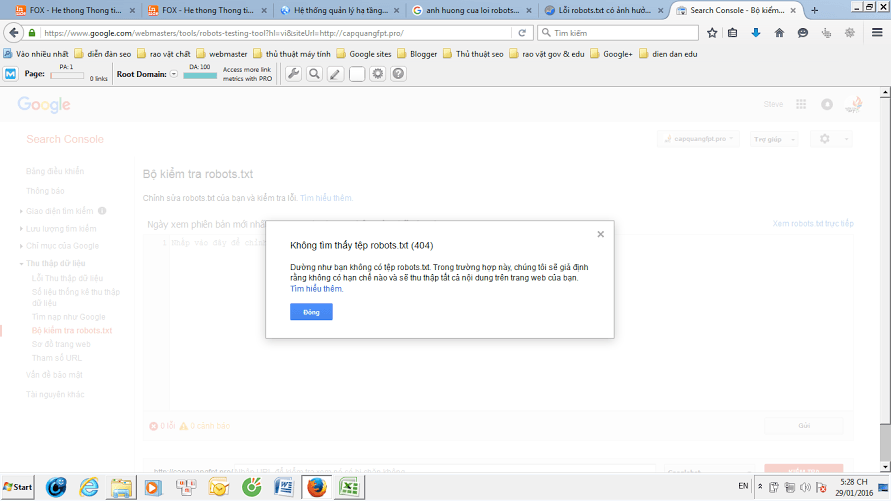Open the taskbar volume speaker icon

[x=805, y=487]
